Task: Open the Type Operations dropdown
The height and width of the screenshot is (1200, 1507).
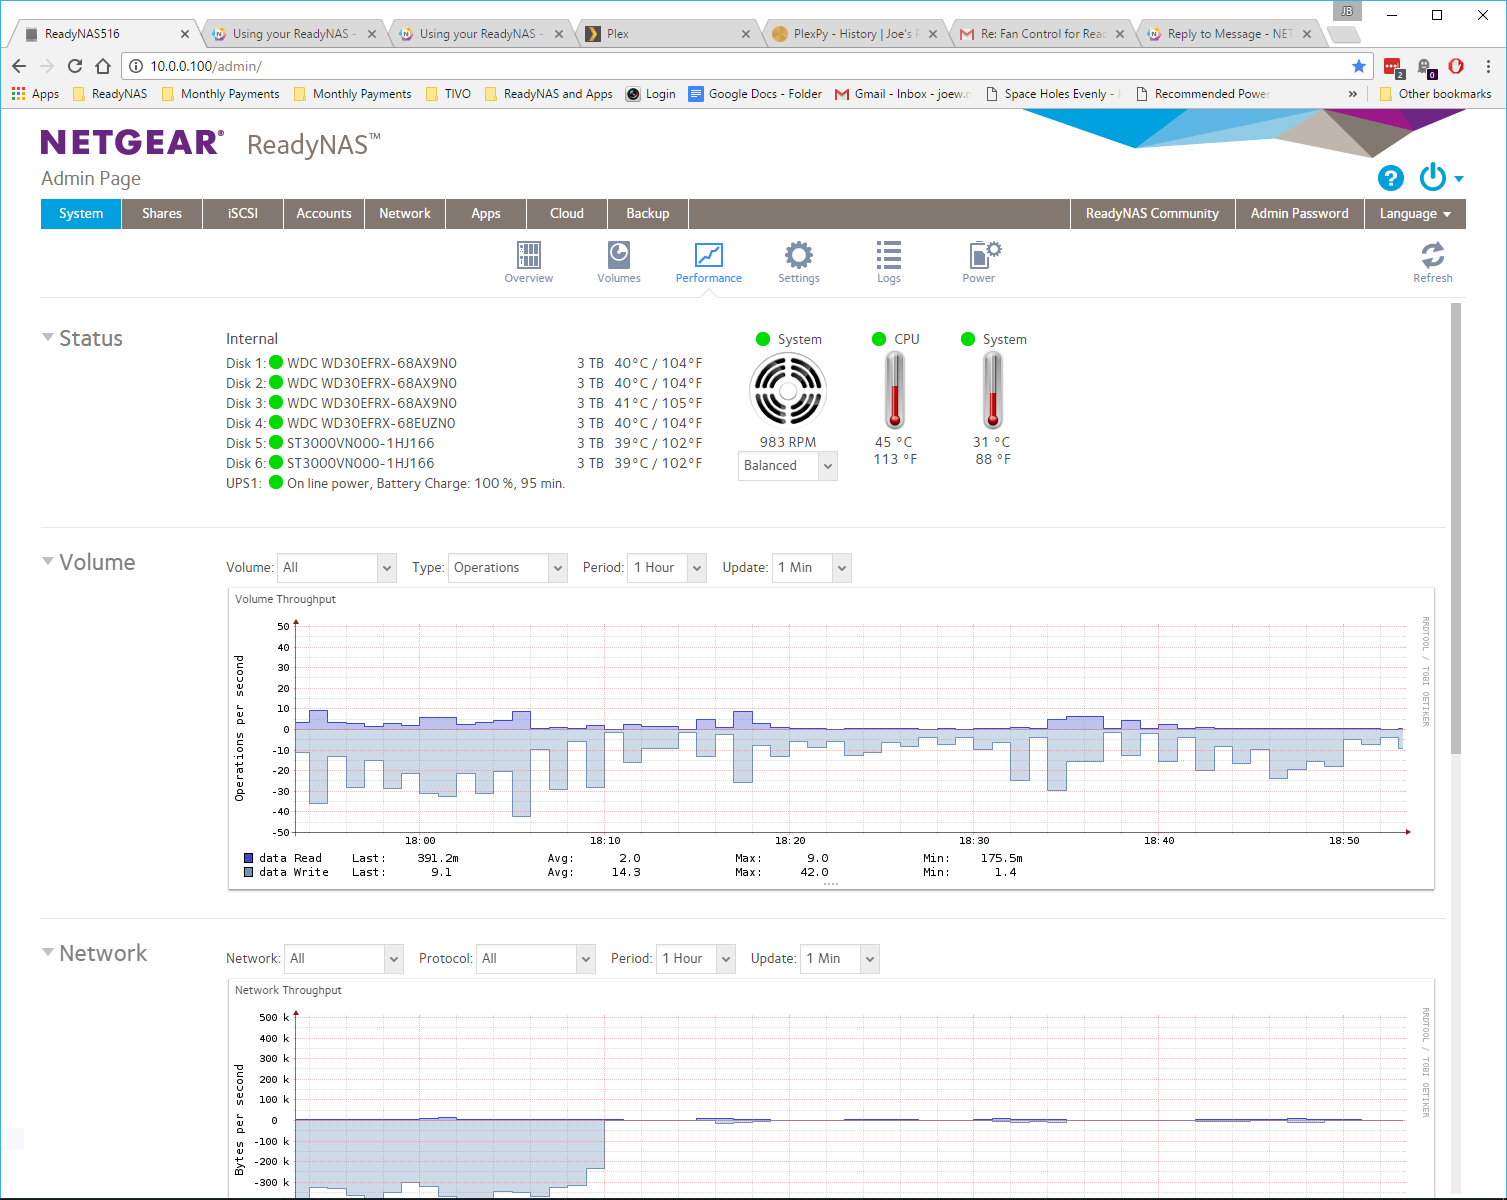Action: coord(508,568)
